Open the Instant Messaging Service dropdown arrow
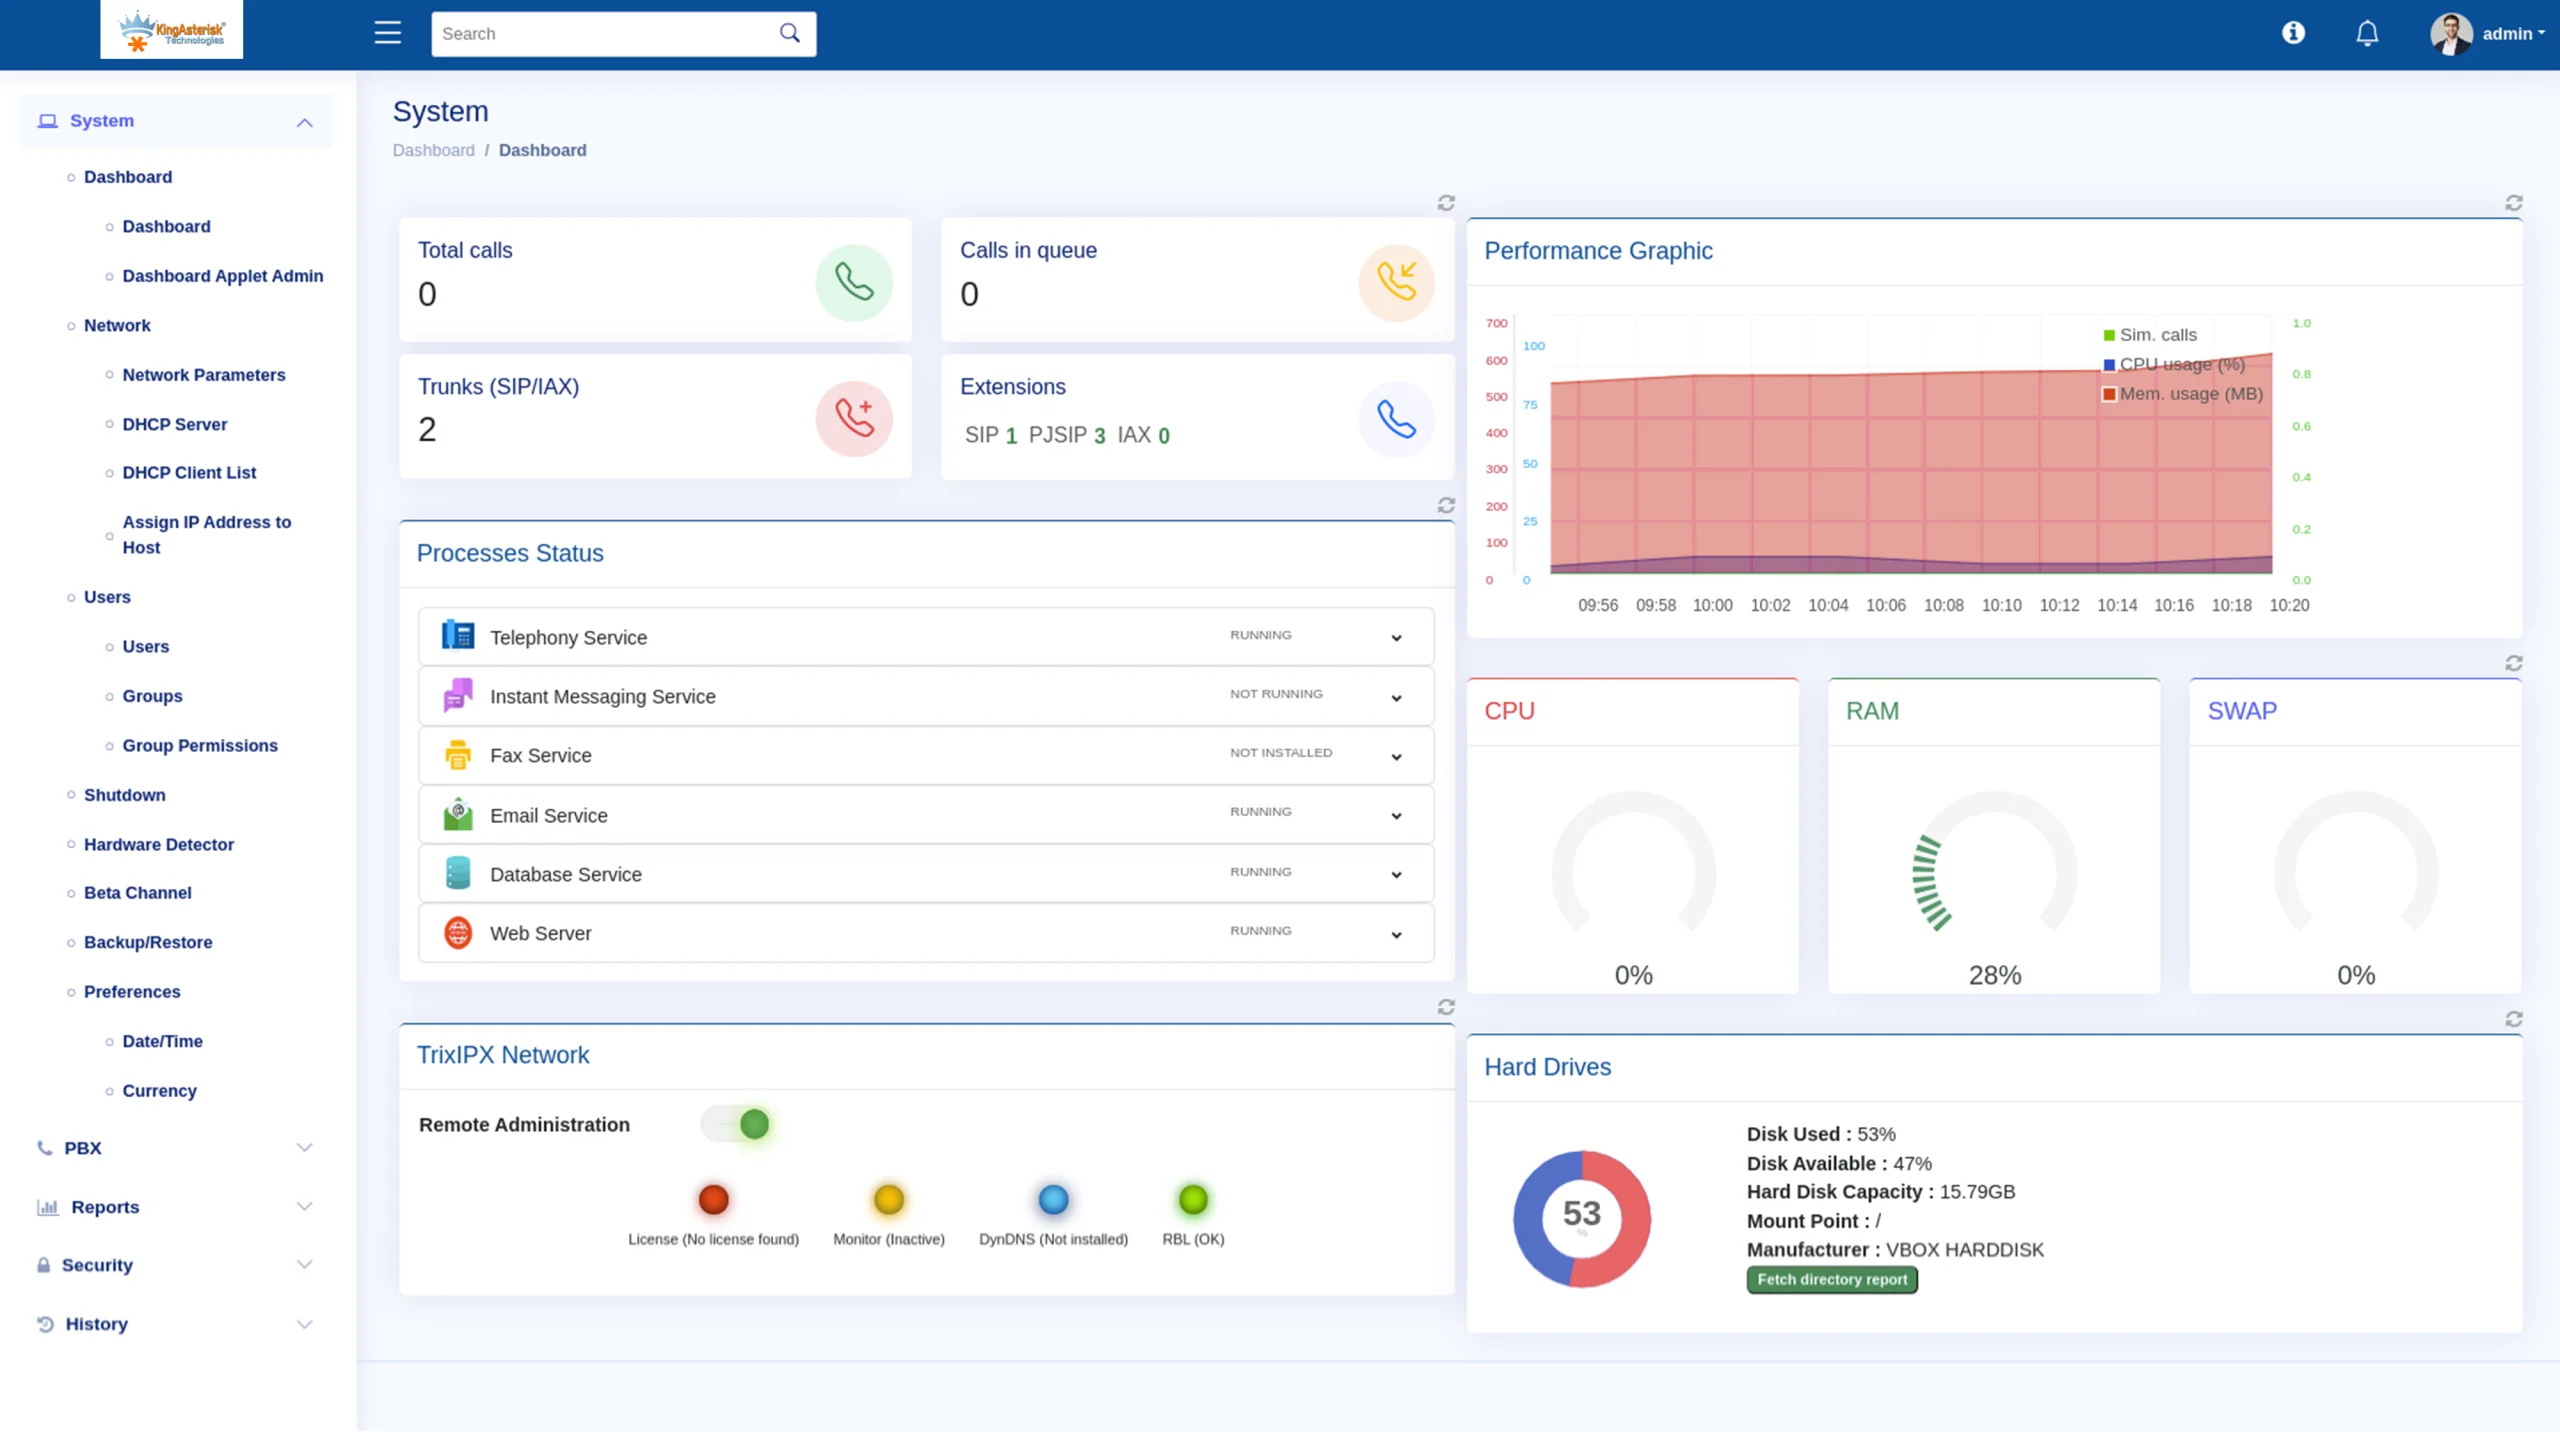This screenshot has width=2560, height=1440. [1396, 698]
